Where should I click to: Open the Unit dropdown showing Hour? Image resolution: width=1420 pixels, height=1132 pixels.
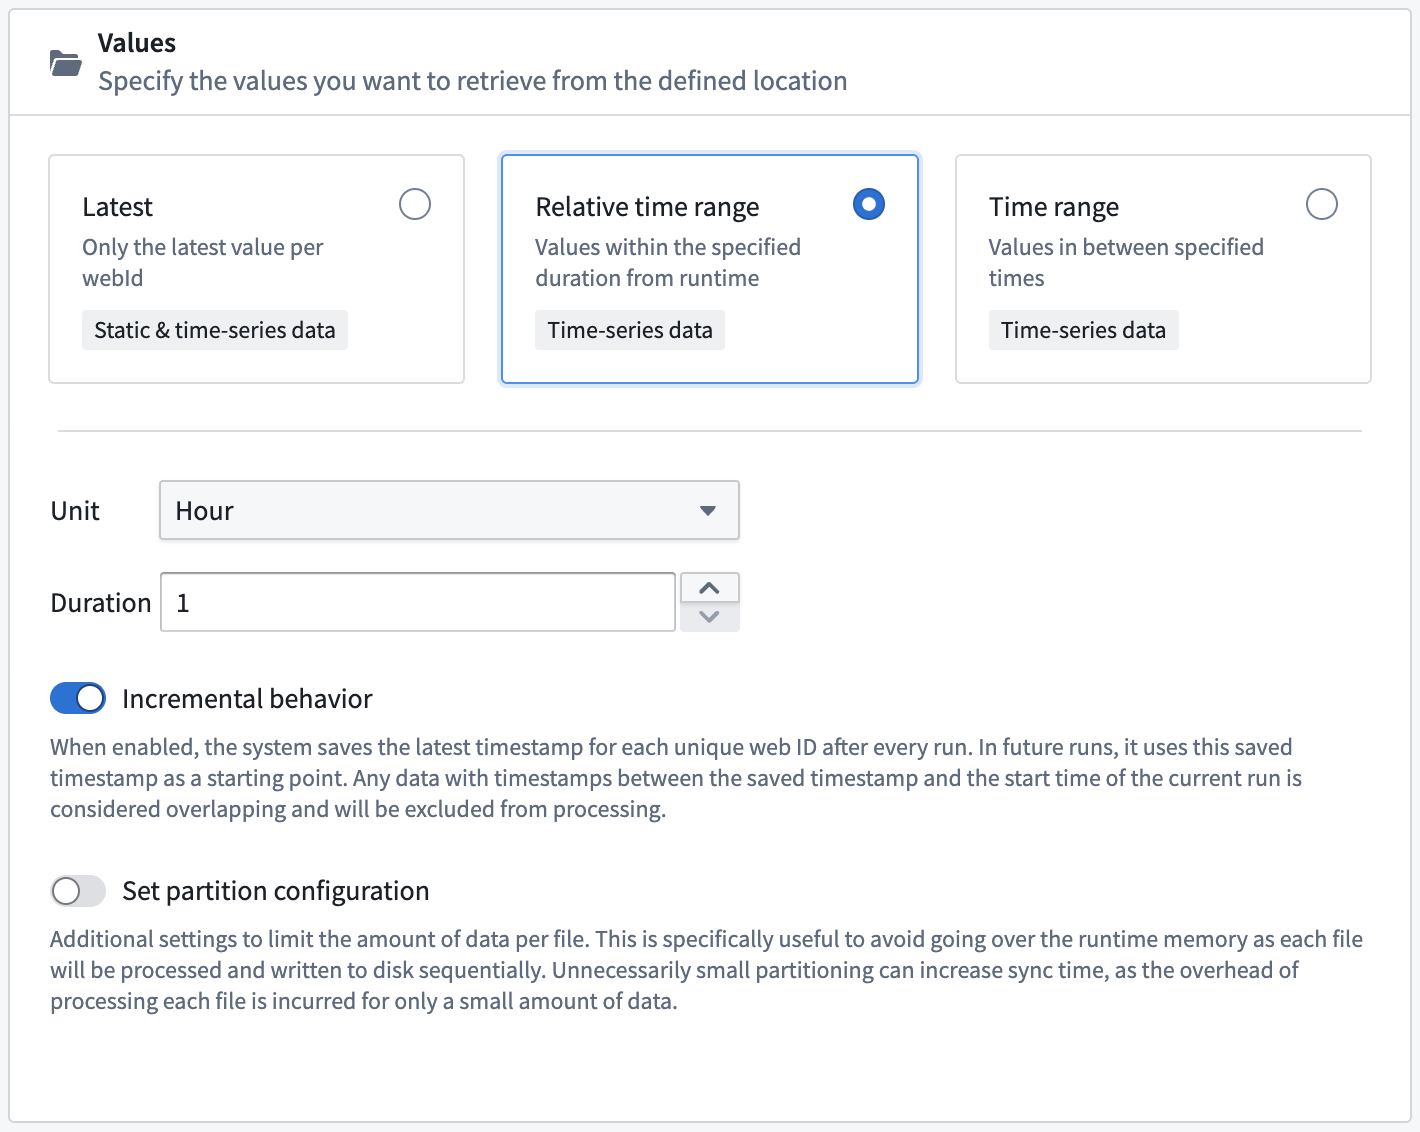449,510
